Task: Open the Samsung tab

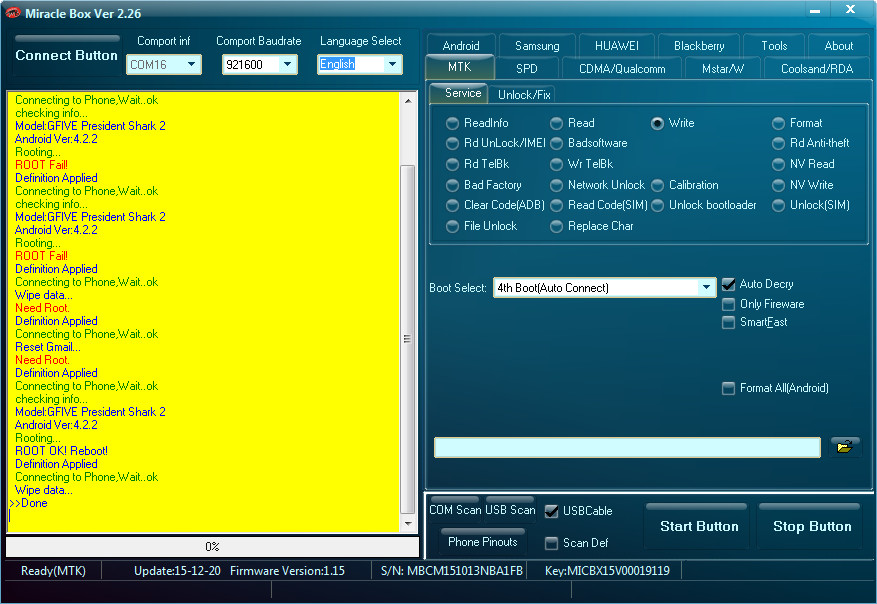Action: 537,46
